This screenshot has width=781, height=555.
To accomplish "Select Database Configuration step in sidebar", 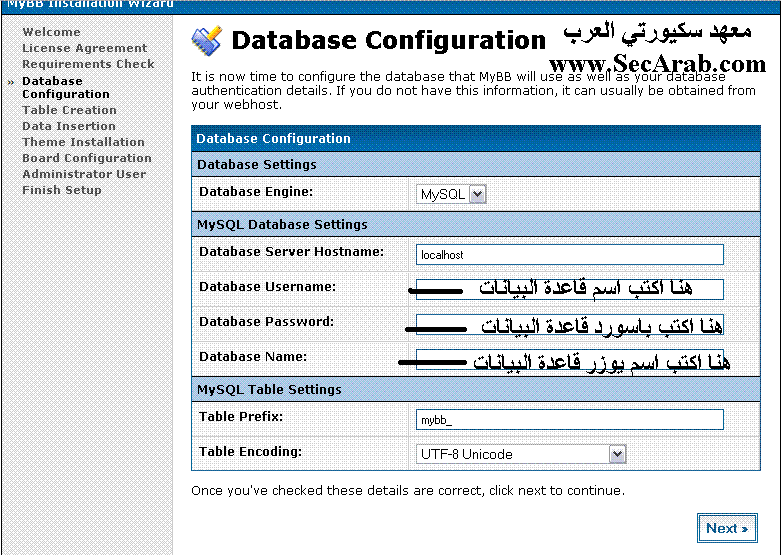I will tap(66, 87).
